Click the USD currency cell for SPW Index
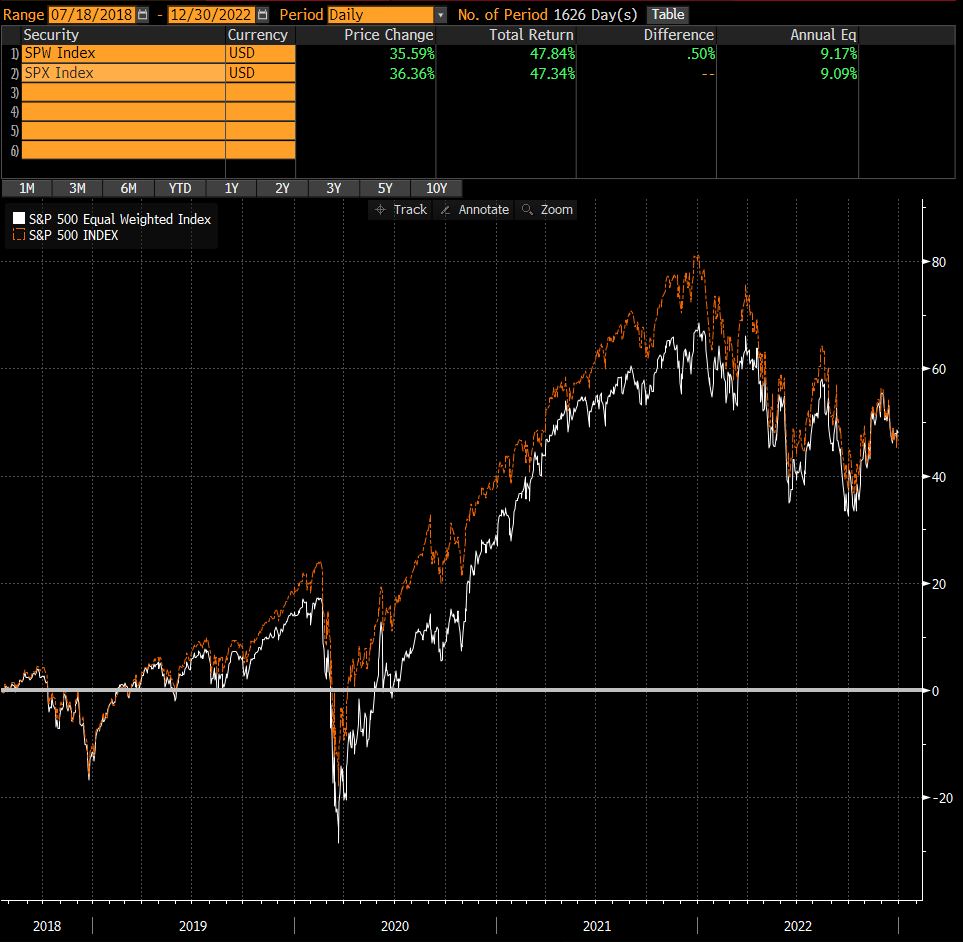This screenshot has height=942, width=963. coord(260,53)
